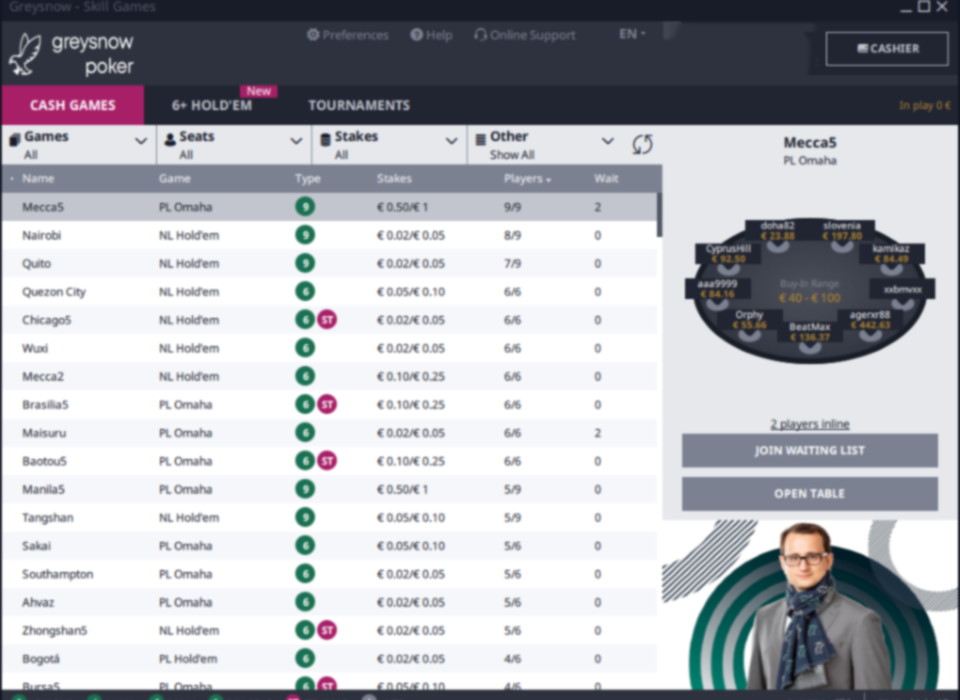Open Preferences from the top bar
This screenshot has width=960, height=700.
pos(348,35)
